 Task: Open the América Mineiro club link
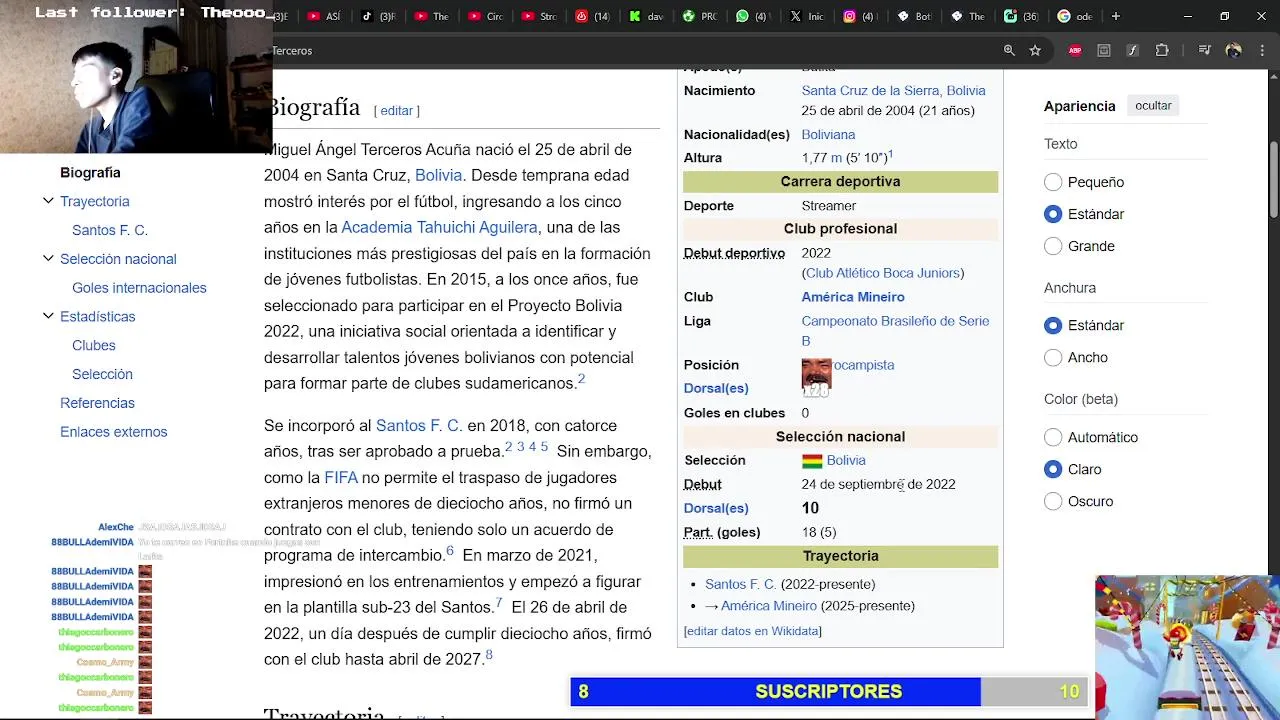(853, 297)
